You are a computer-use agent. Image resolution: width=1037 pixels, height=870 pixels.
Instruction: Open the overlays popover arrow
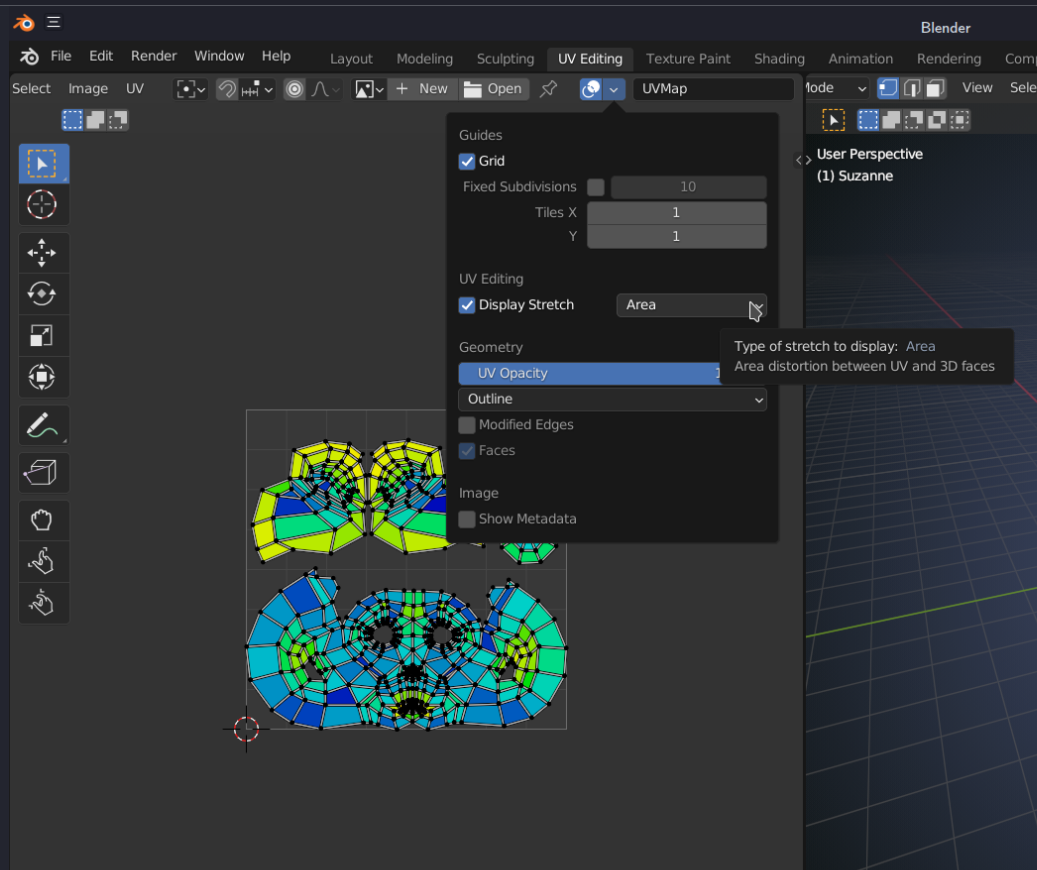coord(614,89)
